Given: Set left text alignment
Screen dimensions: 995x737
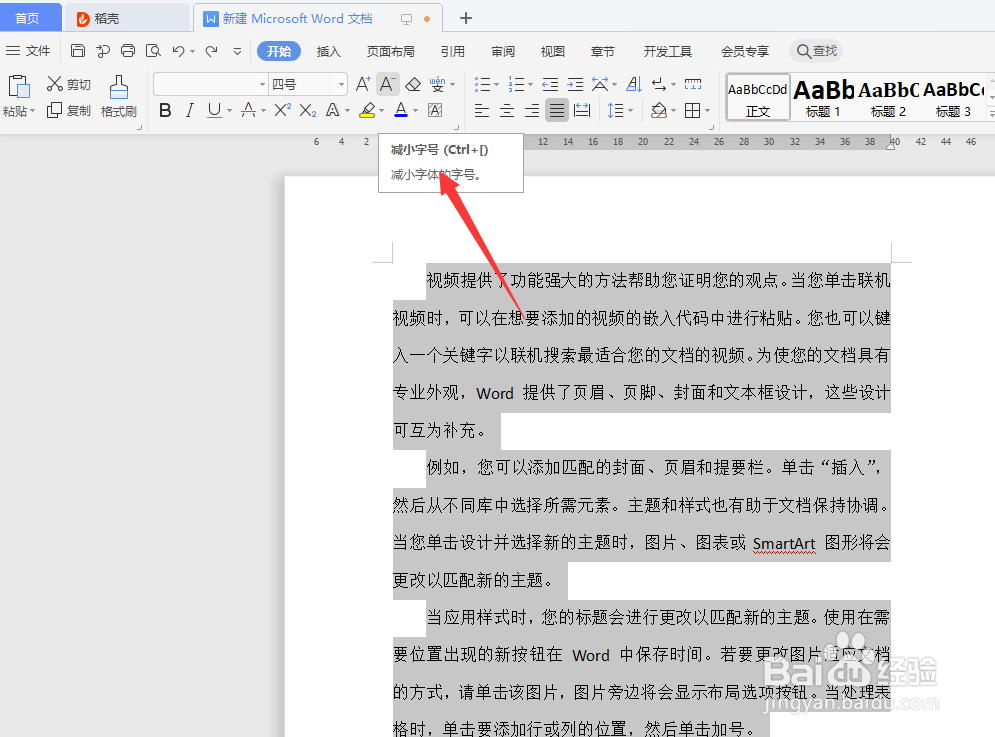Looking at the screenshot, I should (482, 110).
